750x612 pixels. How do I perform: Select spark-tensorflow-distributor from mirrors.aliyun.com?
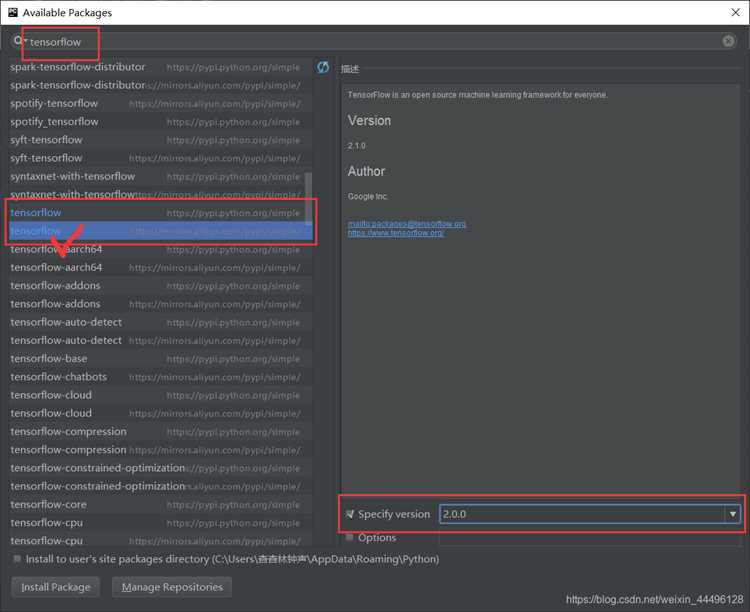[161, 85]
